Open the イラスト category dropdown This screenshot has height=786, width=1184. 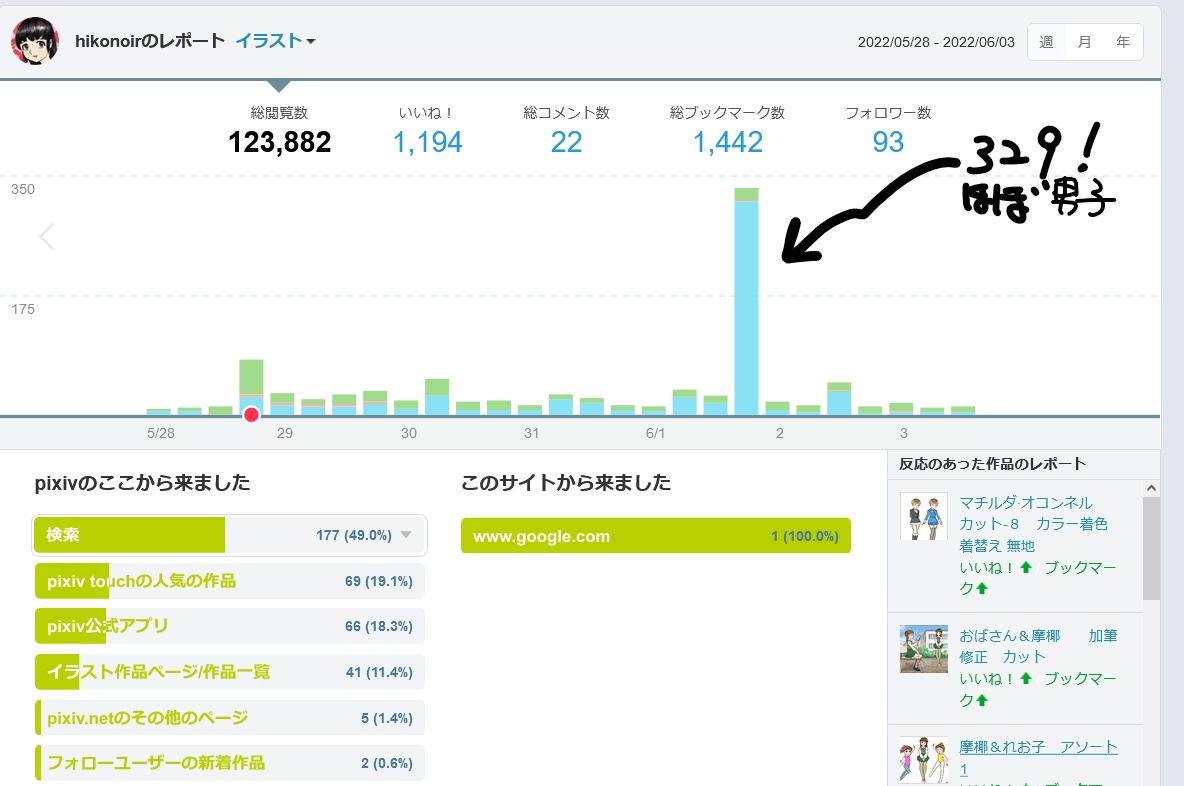click(x=276, y=41)
